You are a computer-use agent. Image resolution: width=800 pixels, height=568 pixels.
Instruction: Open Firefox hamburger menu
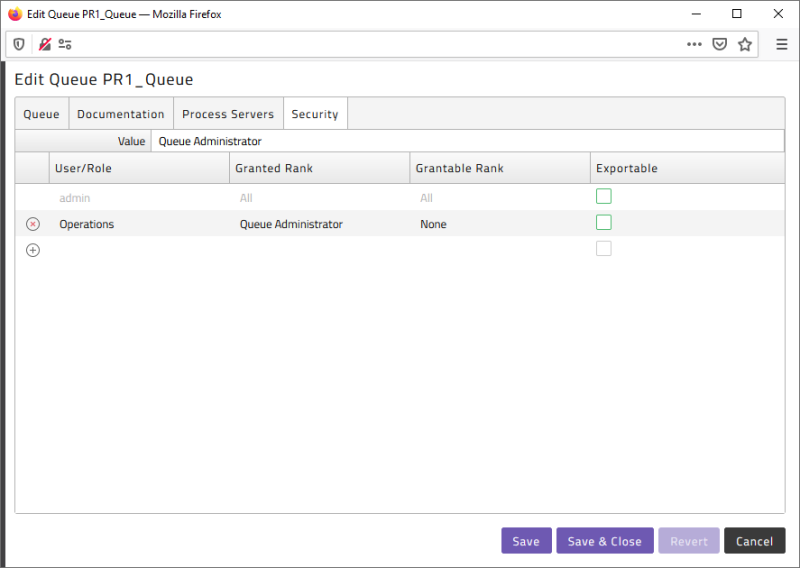pos(782,44)
